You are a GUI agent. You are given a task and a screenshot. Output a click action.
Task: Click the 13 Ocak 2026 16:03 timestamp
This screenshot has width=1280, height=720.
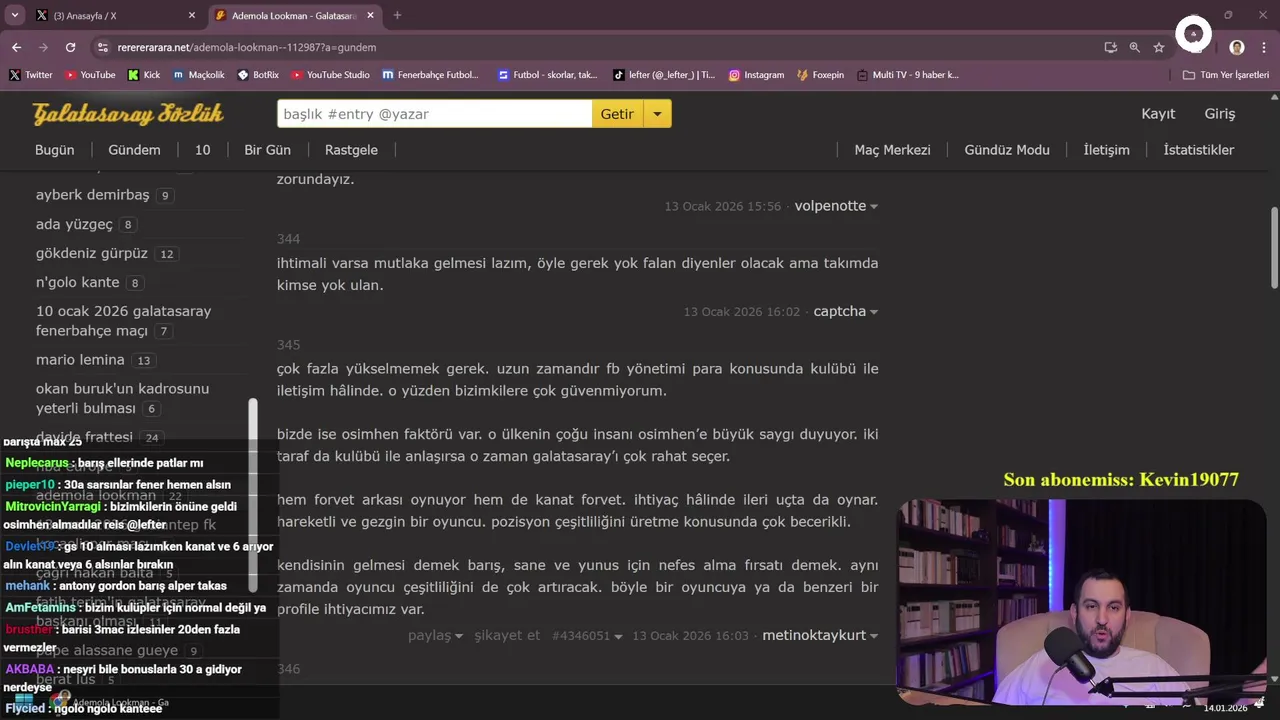(690, 636)
